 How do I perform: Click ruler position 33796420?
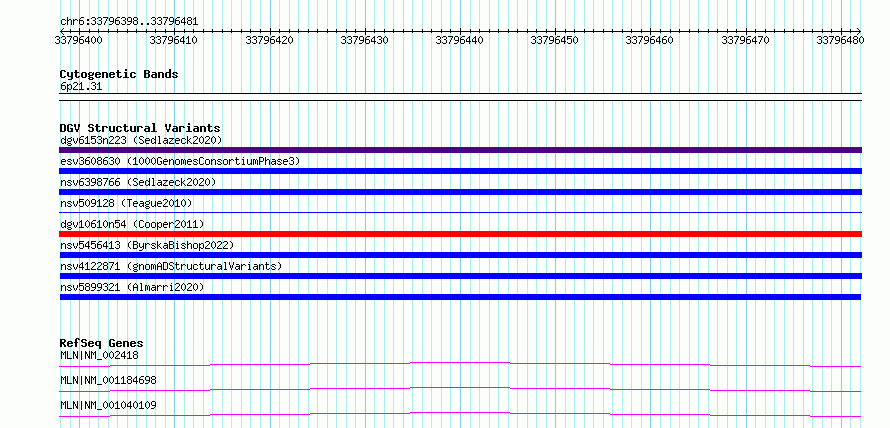point(269,40)
